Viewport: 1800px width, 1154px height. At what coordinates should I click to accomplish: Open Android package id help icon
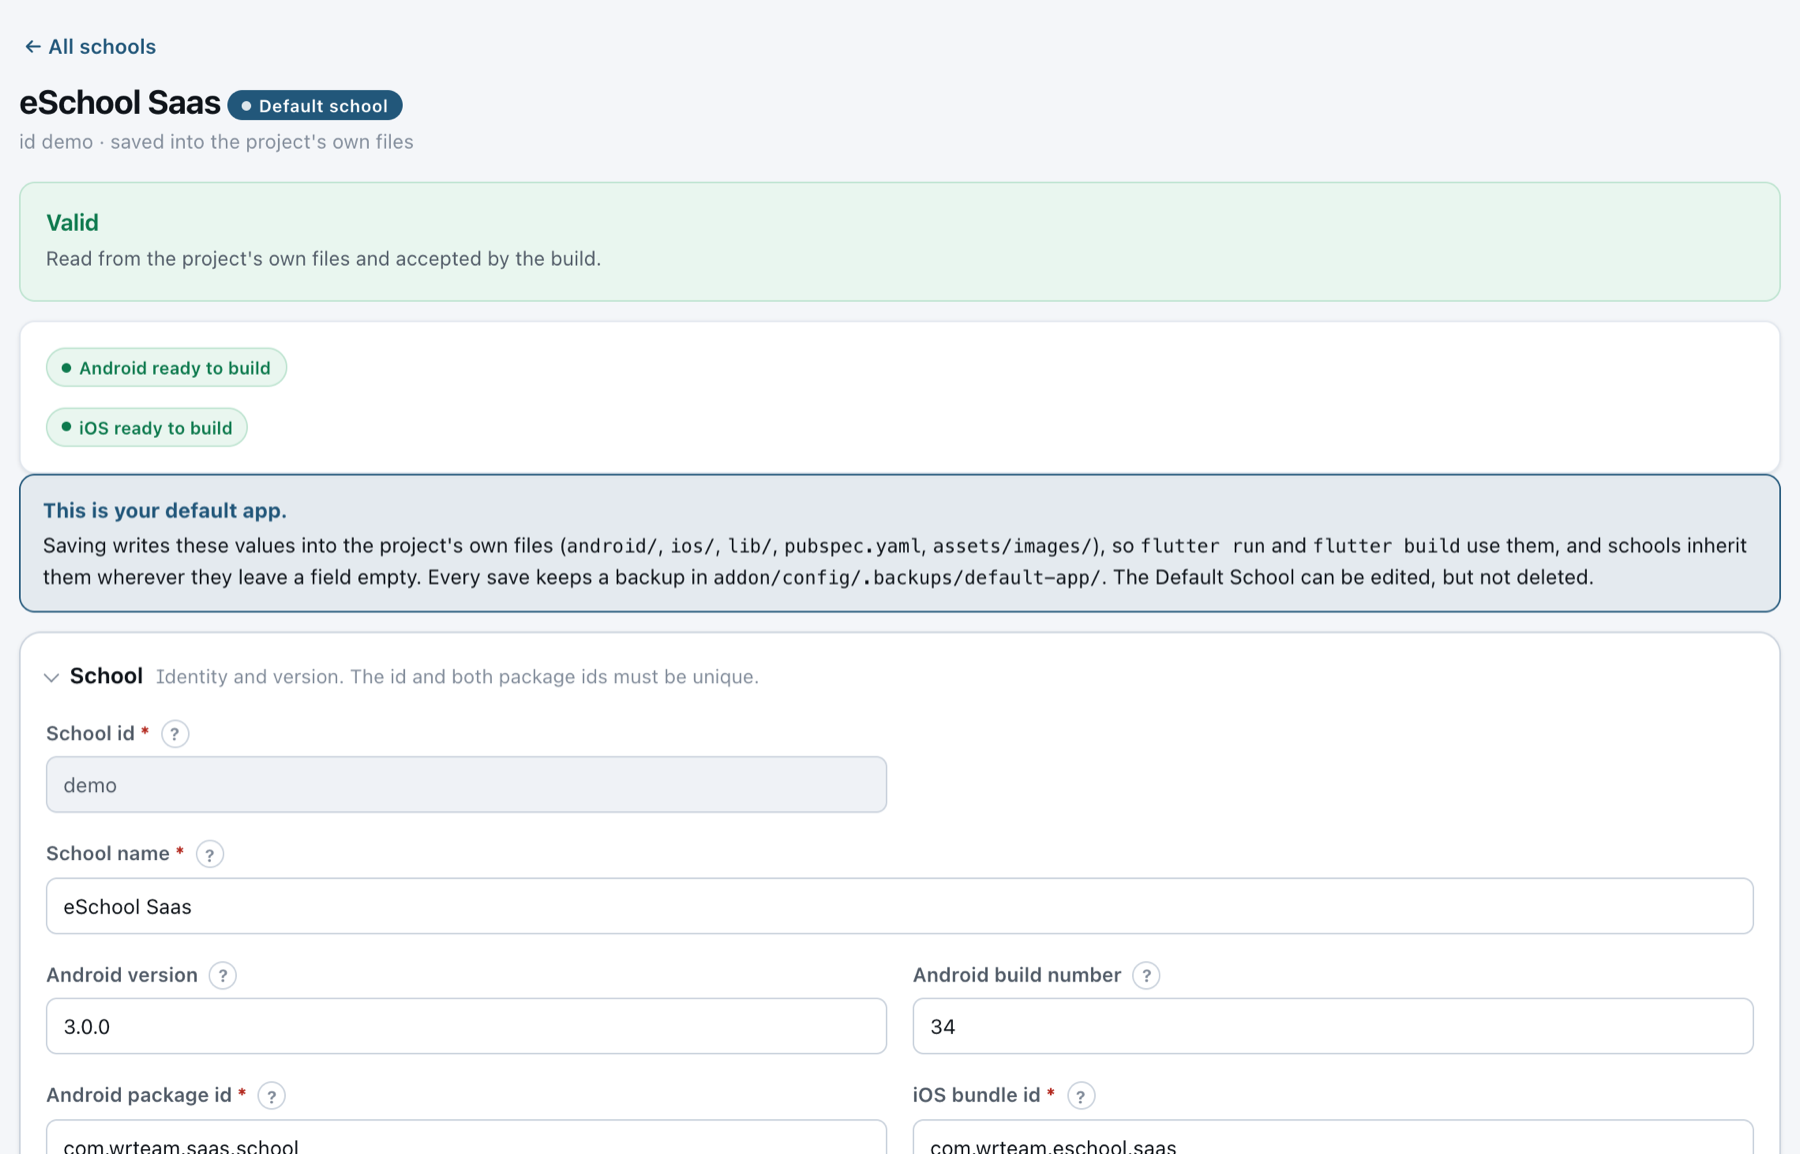(x=271, y=1096)
